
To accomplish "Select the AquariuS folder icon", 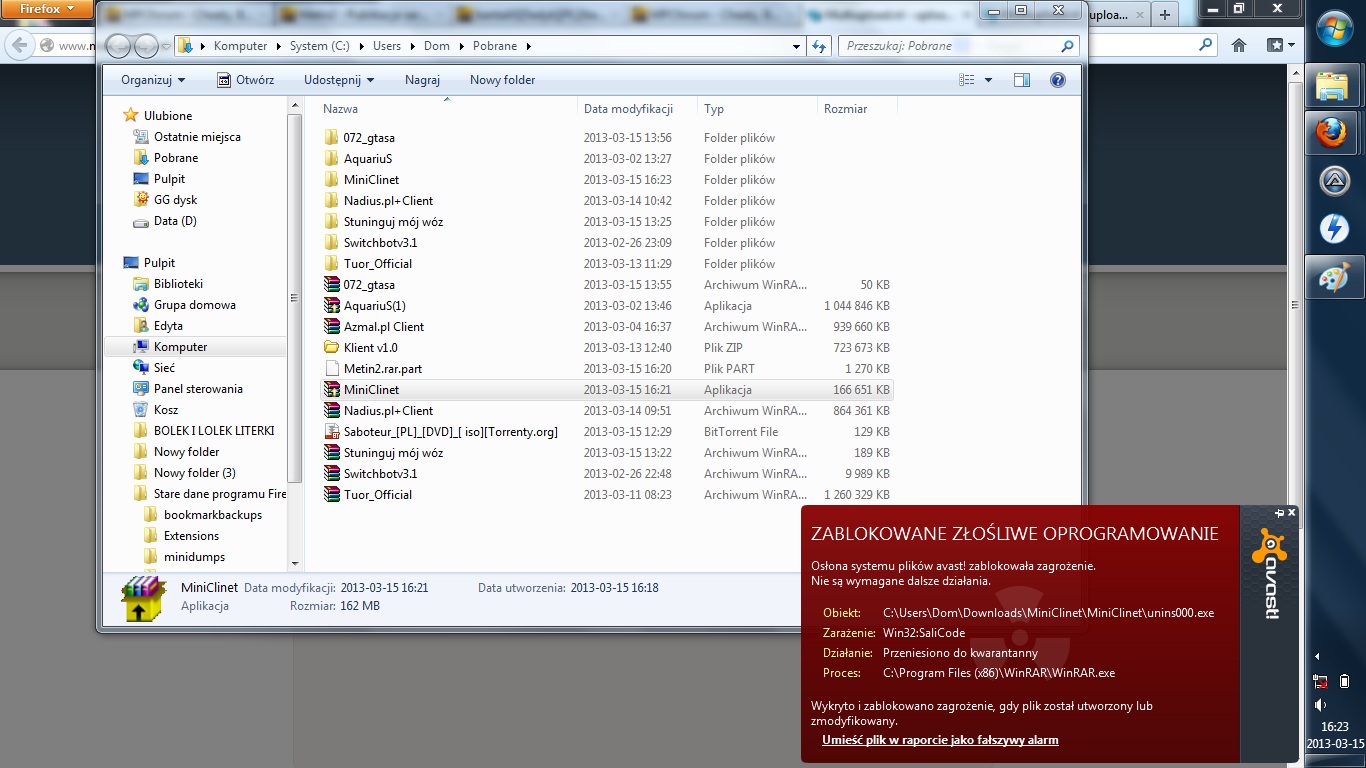I will pyautogui.click(x=332, y=159).
